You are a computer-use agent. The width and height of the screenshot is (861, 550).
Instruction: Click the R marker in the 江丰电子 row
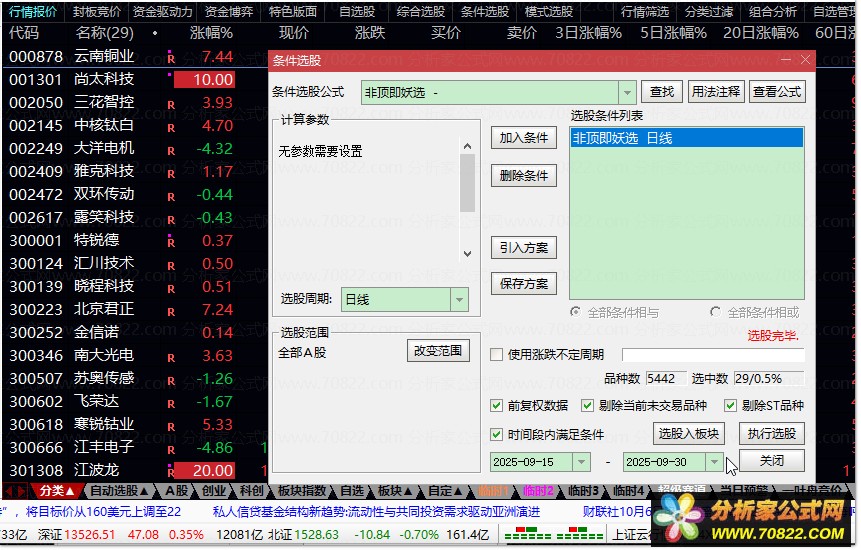click(x=171, y=450)
